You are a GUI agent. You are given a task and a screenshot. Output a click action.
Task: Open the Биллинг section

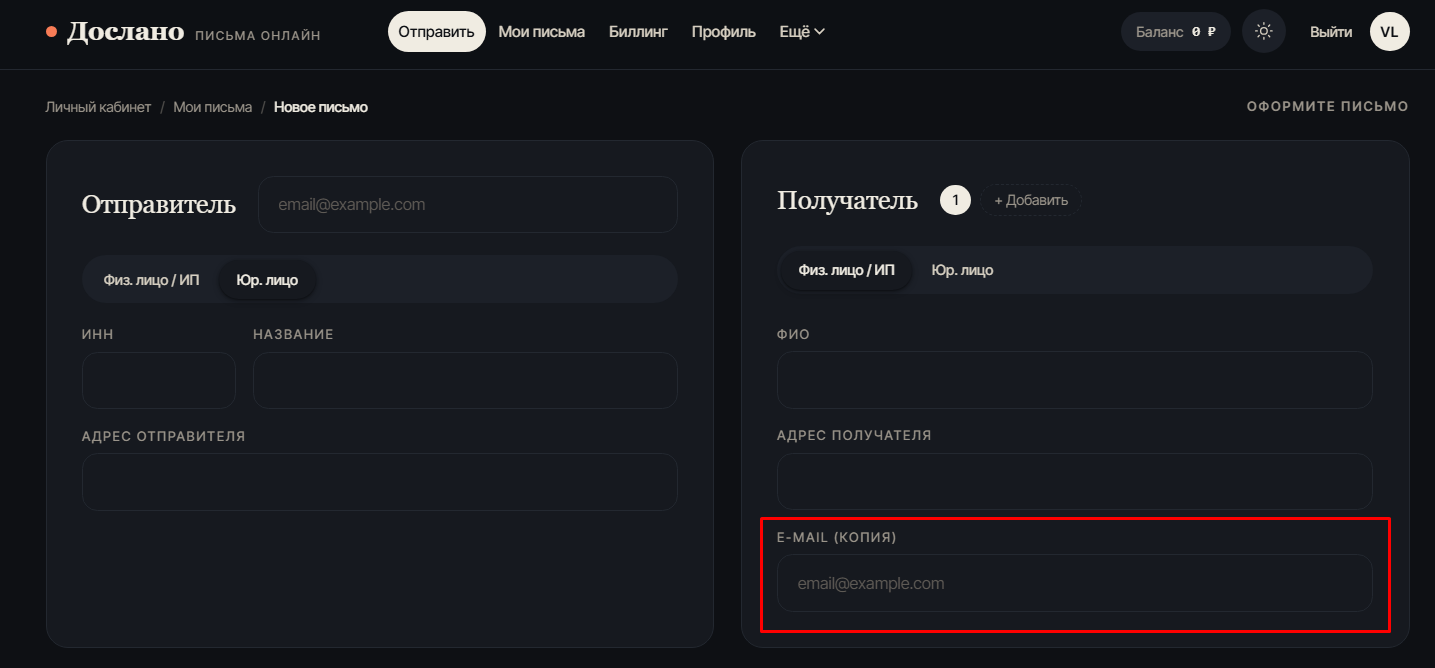tap(638, 32)
